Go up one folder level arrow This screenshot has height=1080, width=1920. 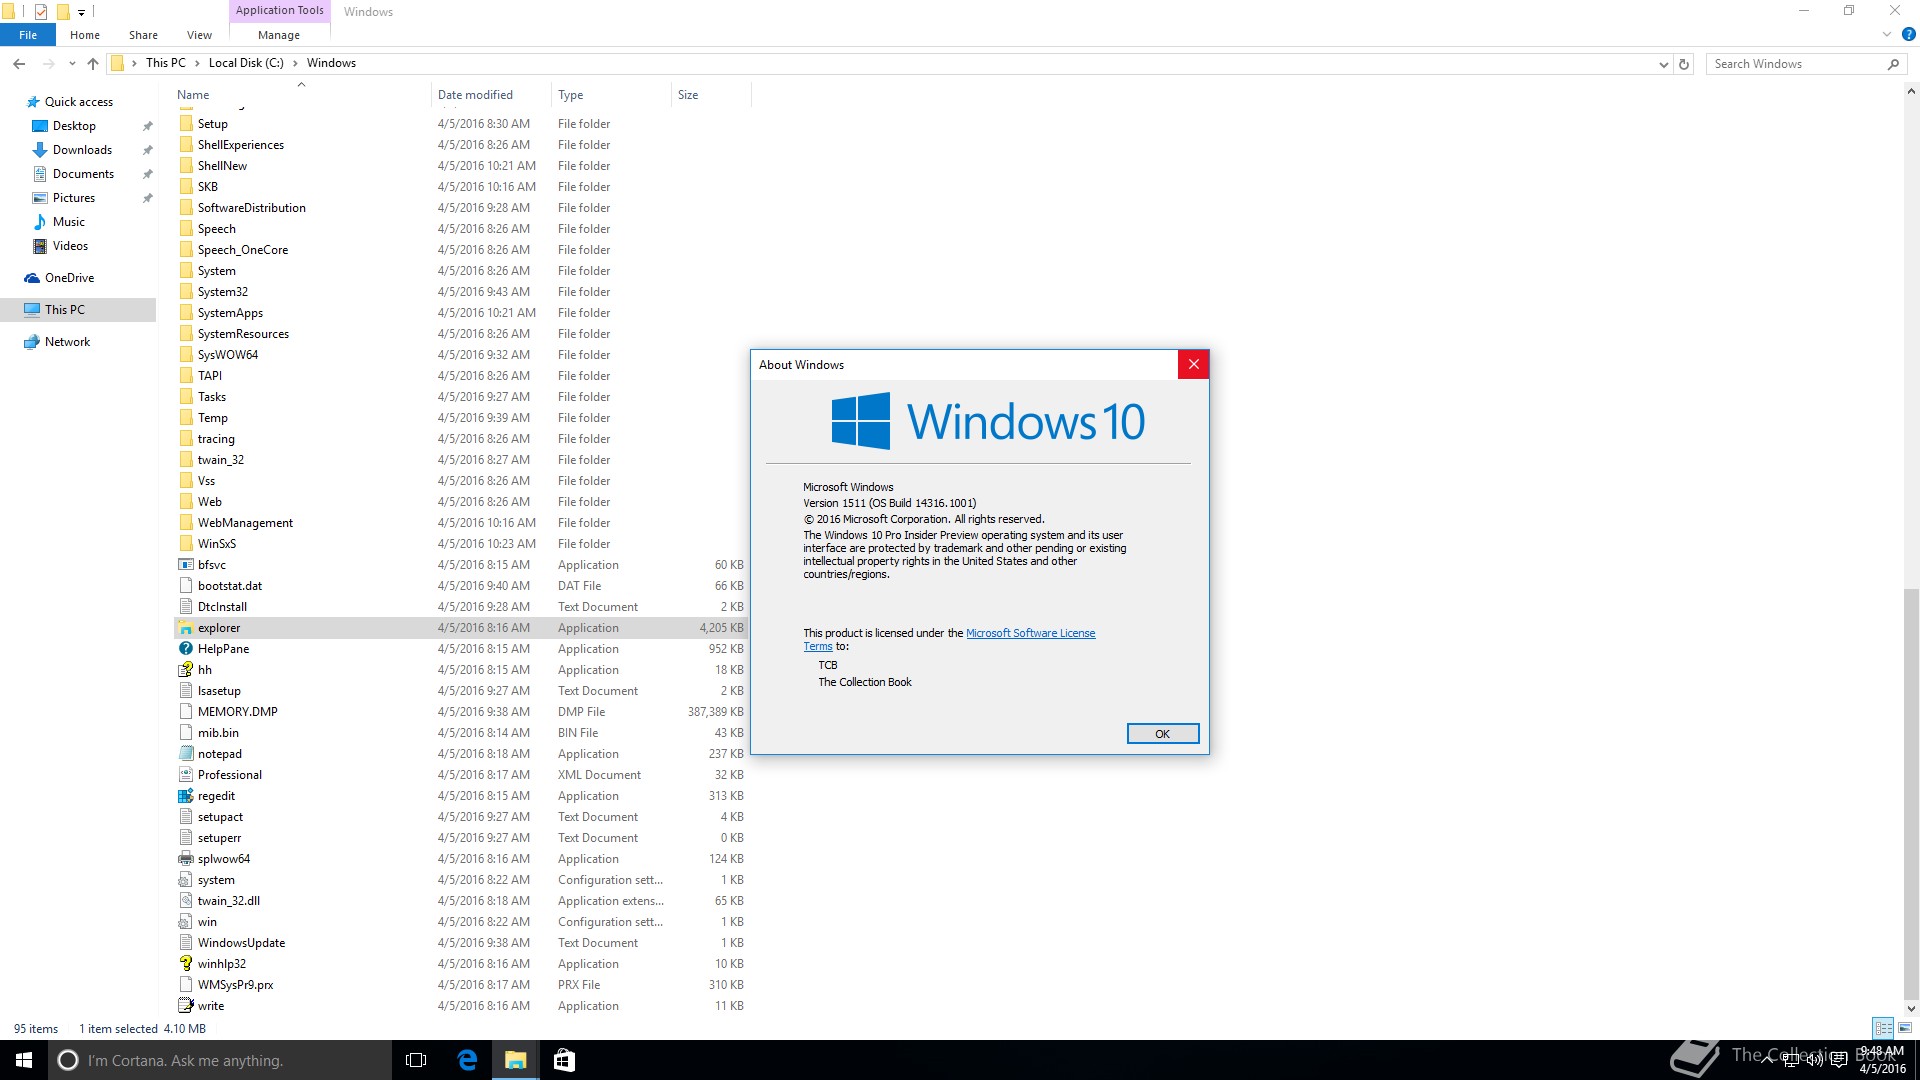click(x=93, y=63)
